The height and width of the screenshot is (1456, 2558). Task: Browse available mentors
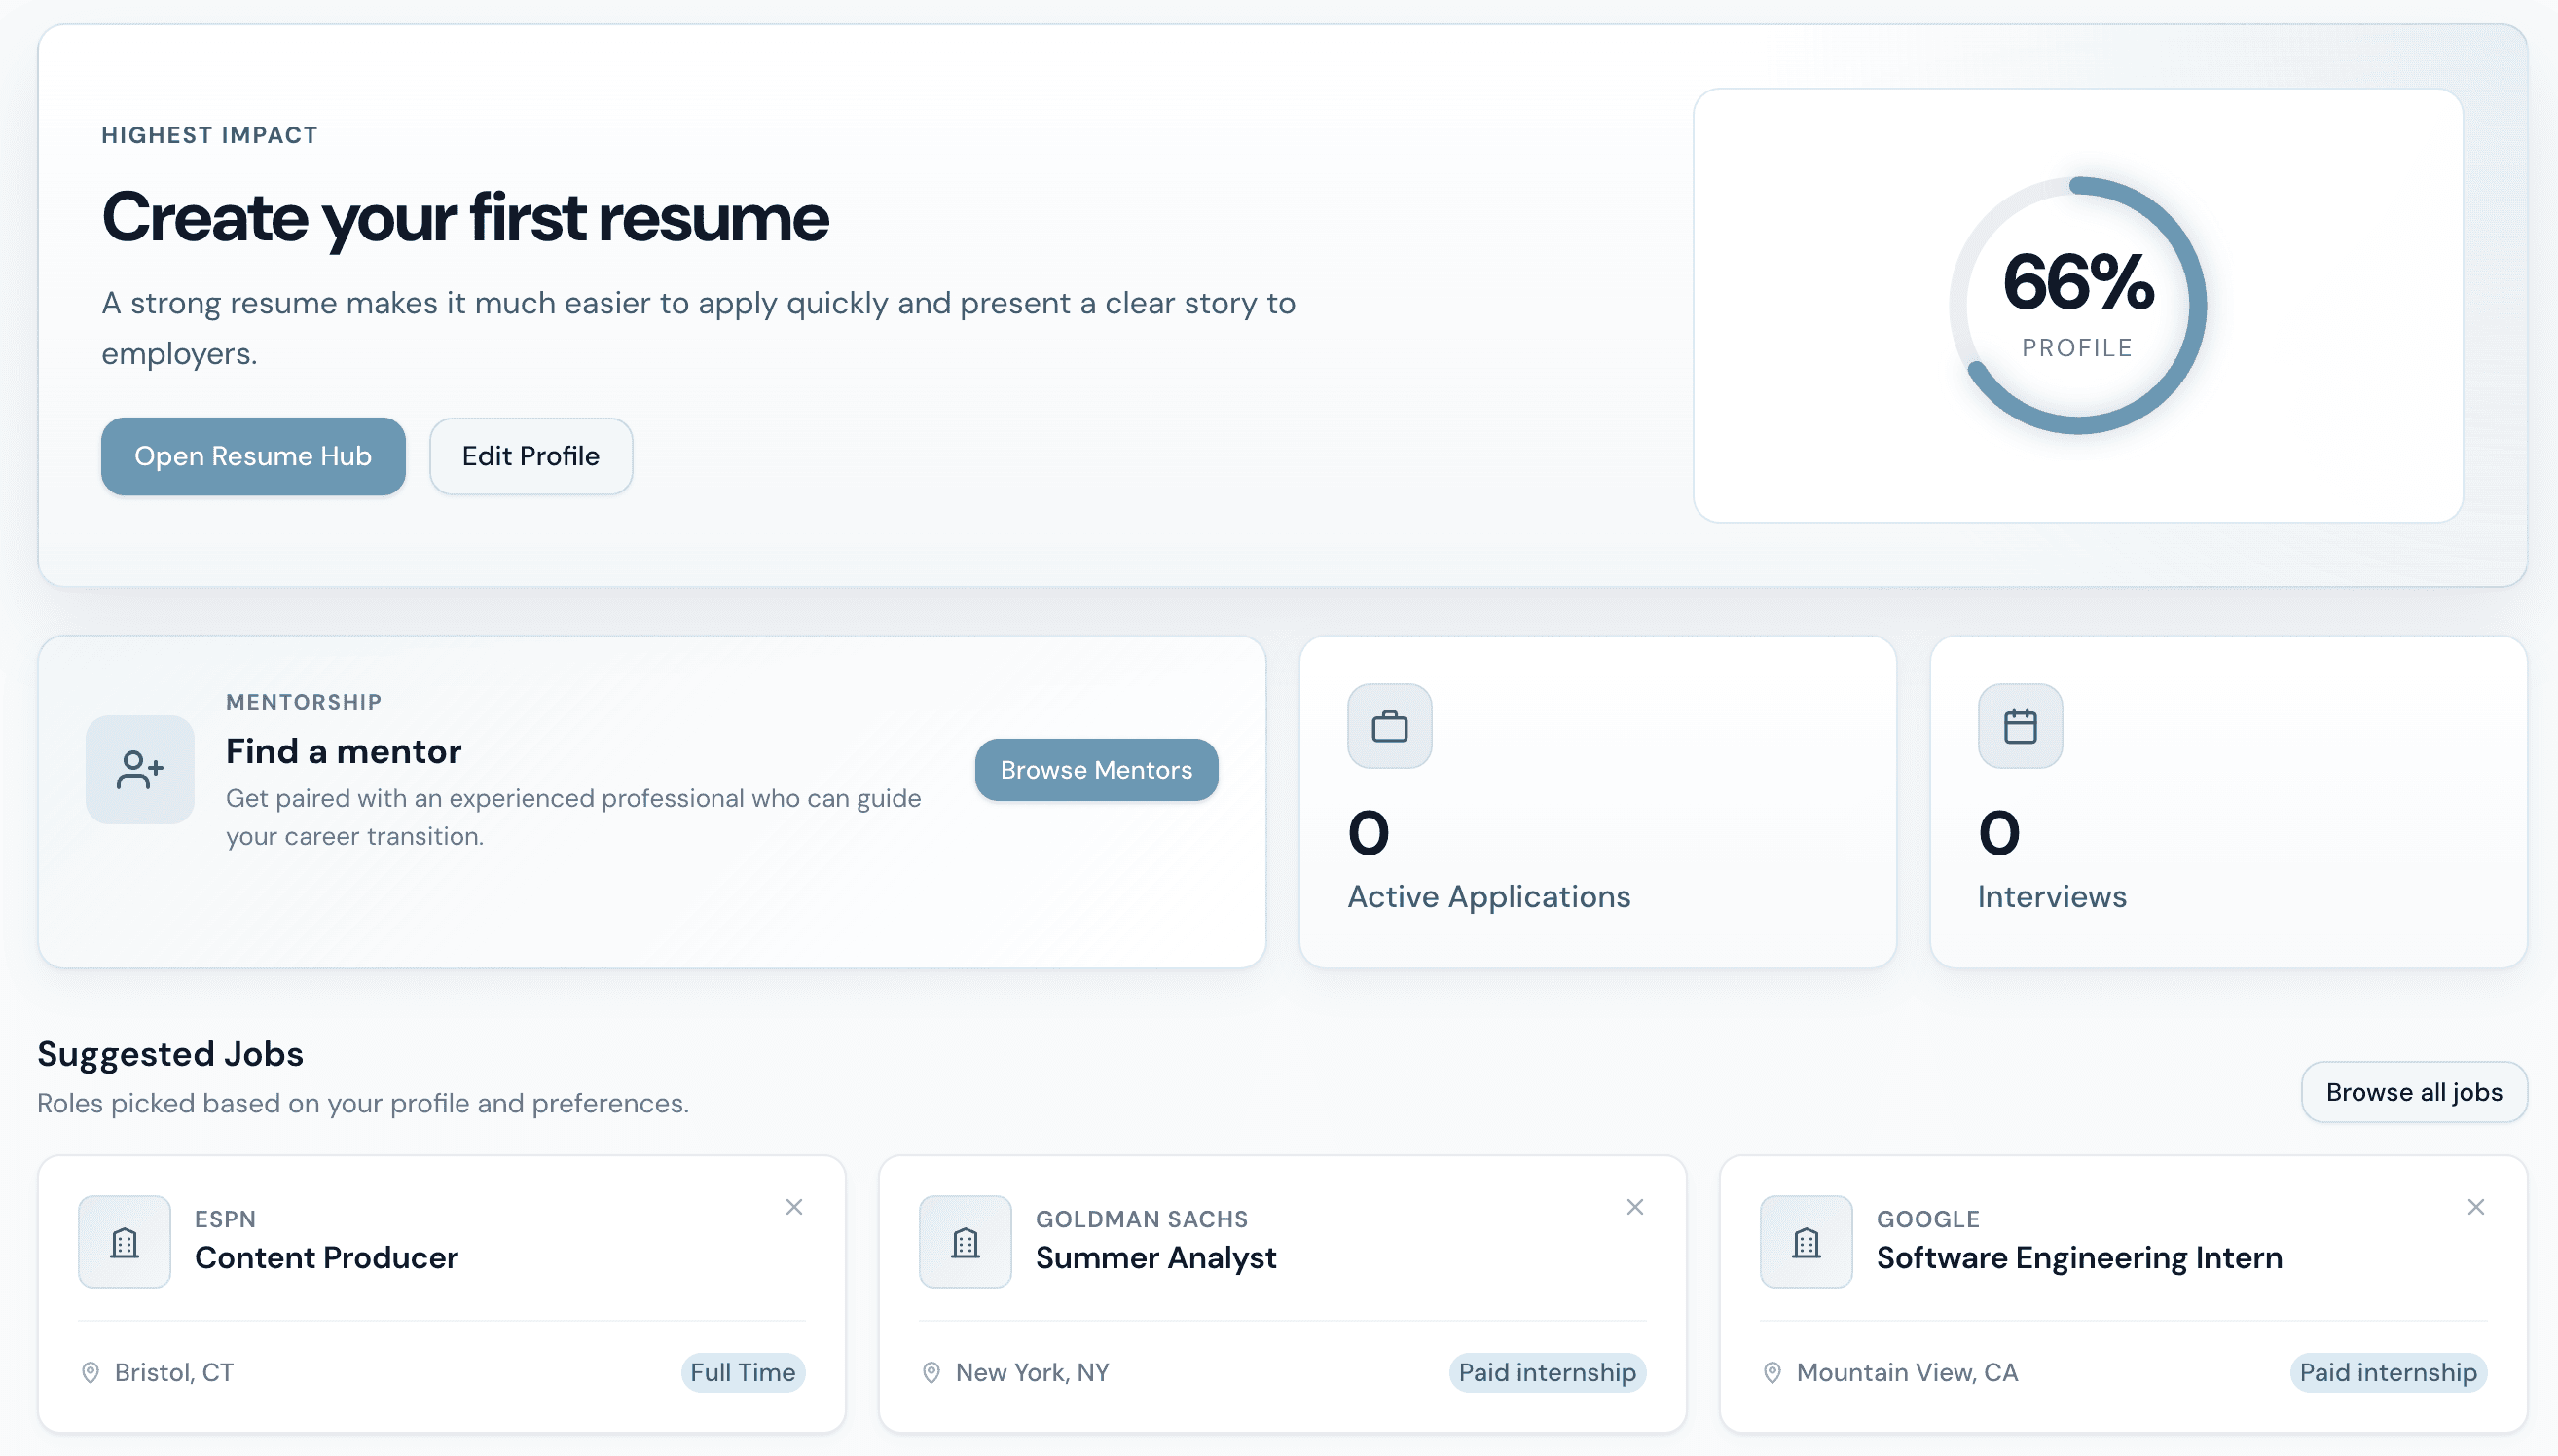point(1096,770)
